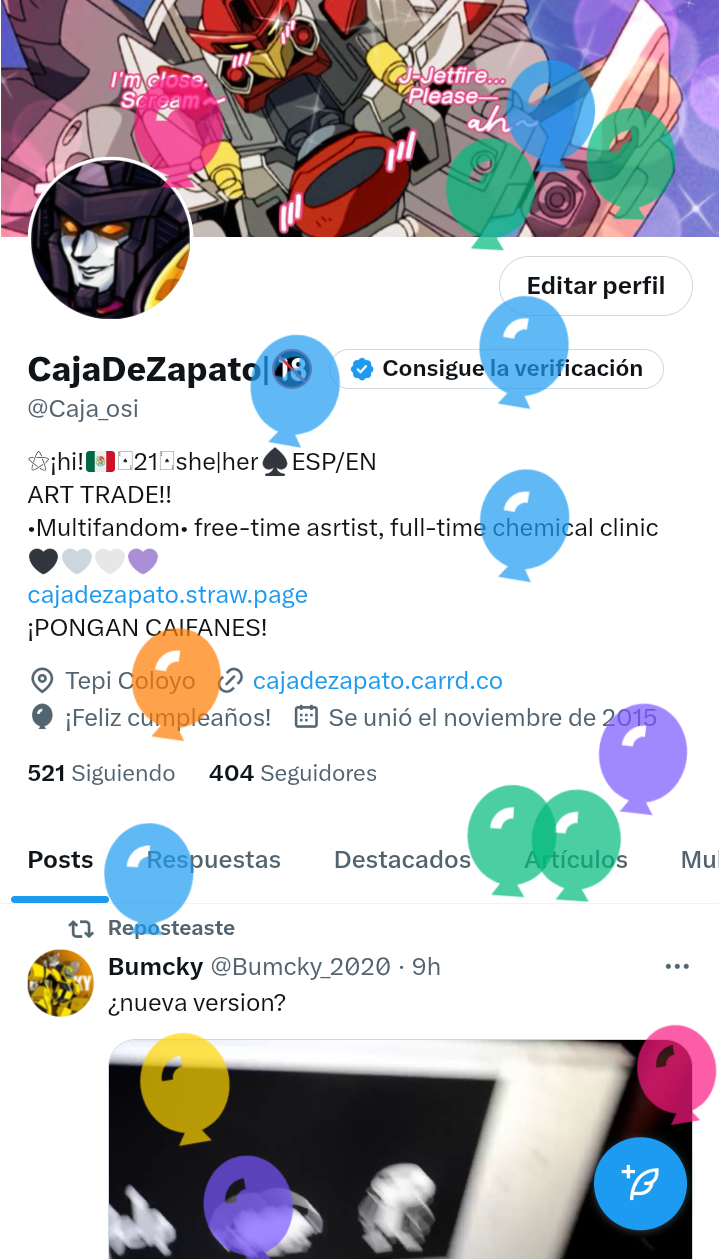The height and width of the screenshot is (1259, 720).
Task: Tap Bumcky's yellow avatar
Action: click(60, 983)
